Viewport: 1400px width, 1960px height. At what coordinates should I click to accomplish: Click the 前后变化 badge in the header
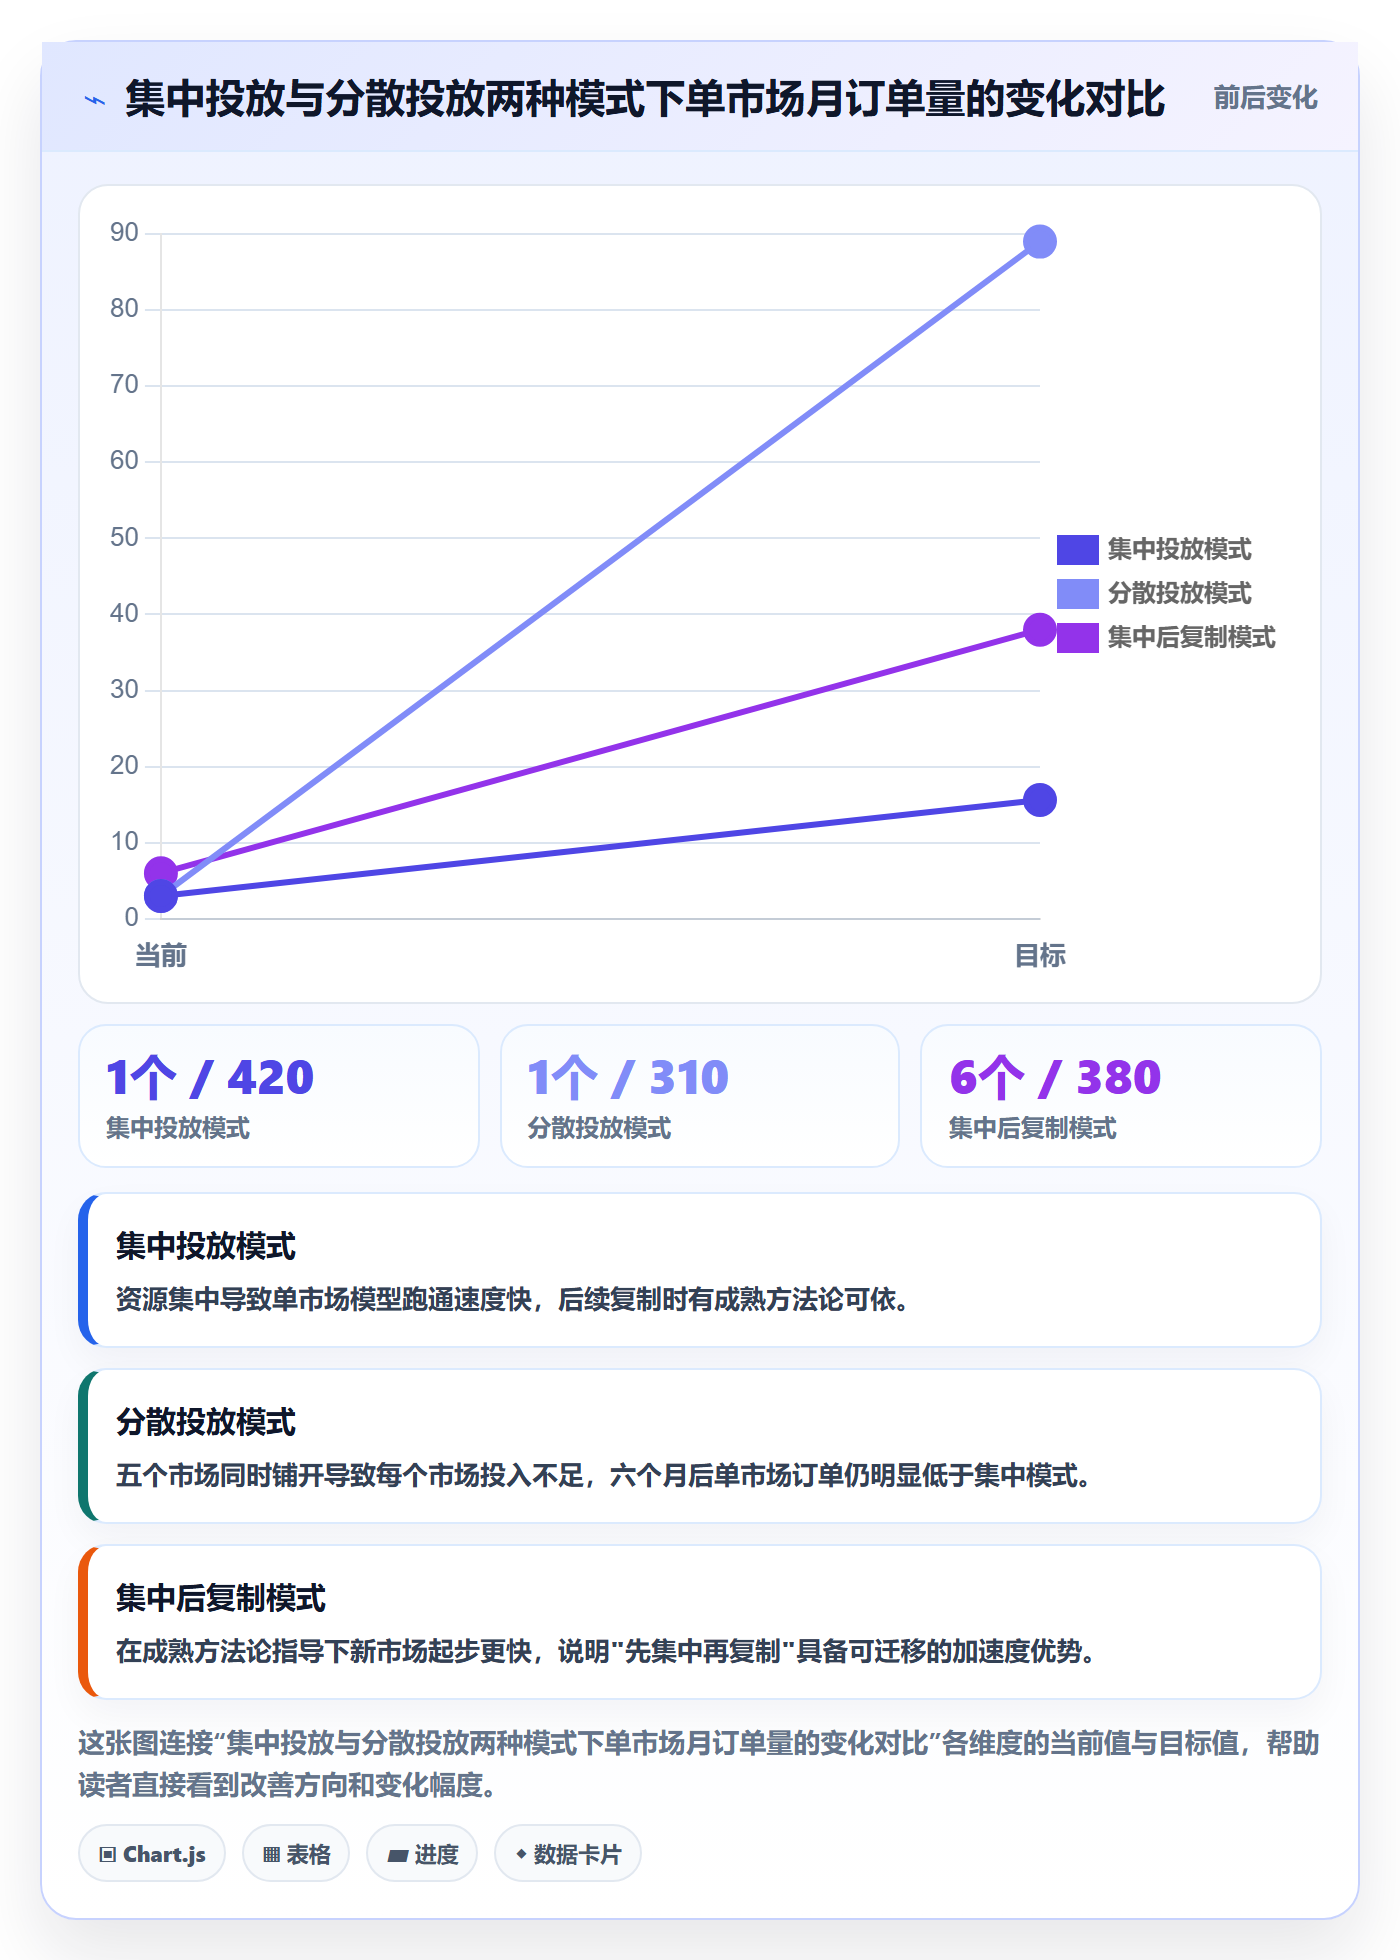pyautogui.click(x=1265, y=98)
